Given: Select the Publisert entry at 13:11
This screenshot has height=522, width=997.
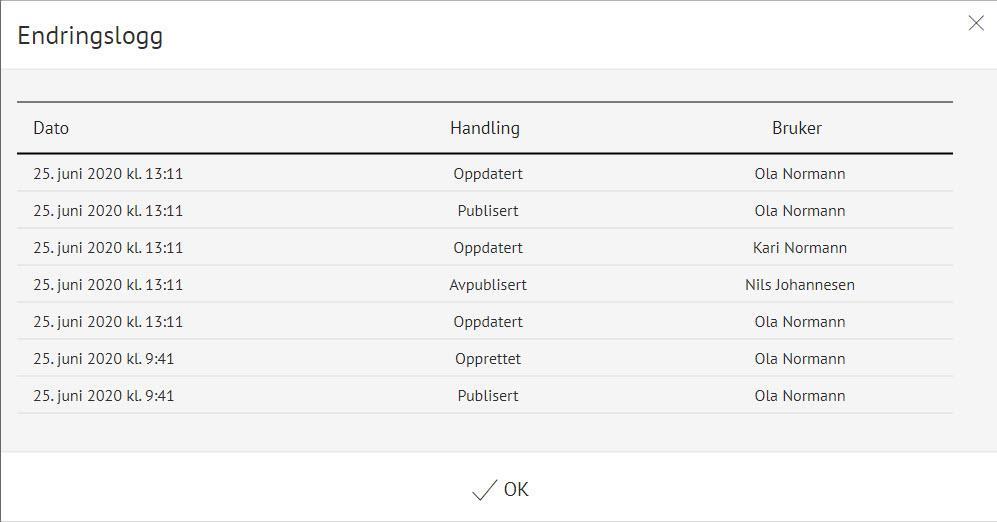Looking at the screenshot, I should coord(488,211).
